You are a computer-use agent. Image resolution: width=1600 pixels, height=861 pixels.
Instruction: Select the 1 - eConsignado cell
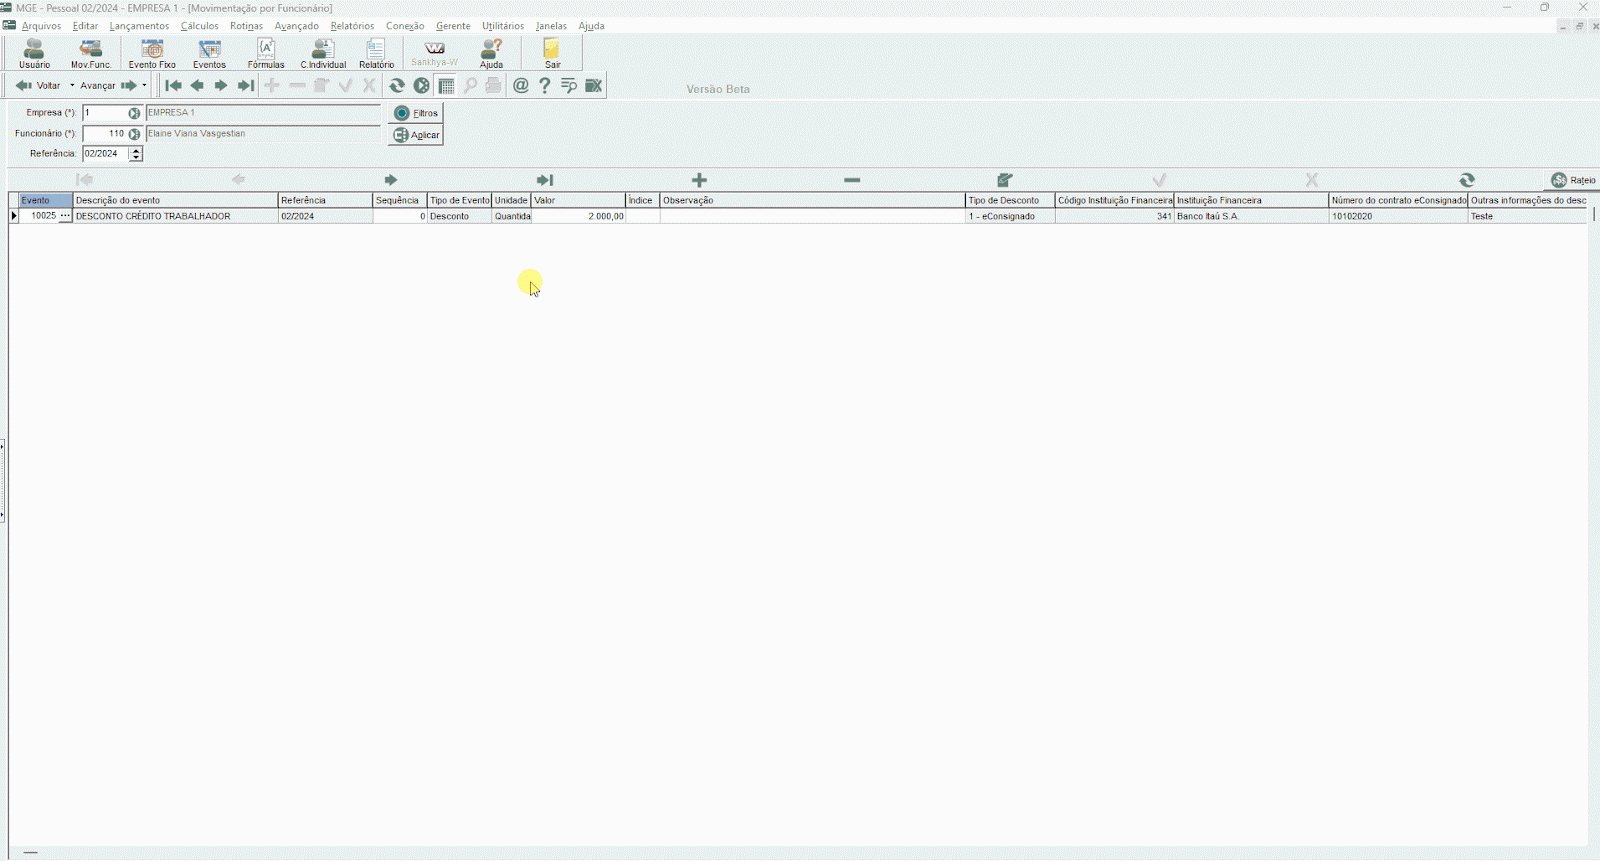tap(1010, 216)
